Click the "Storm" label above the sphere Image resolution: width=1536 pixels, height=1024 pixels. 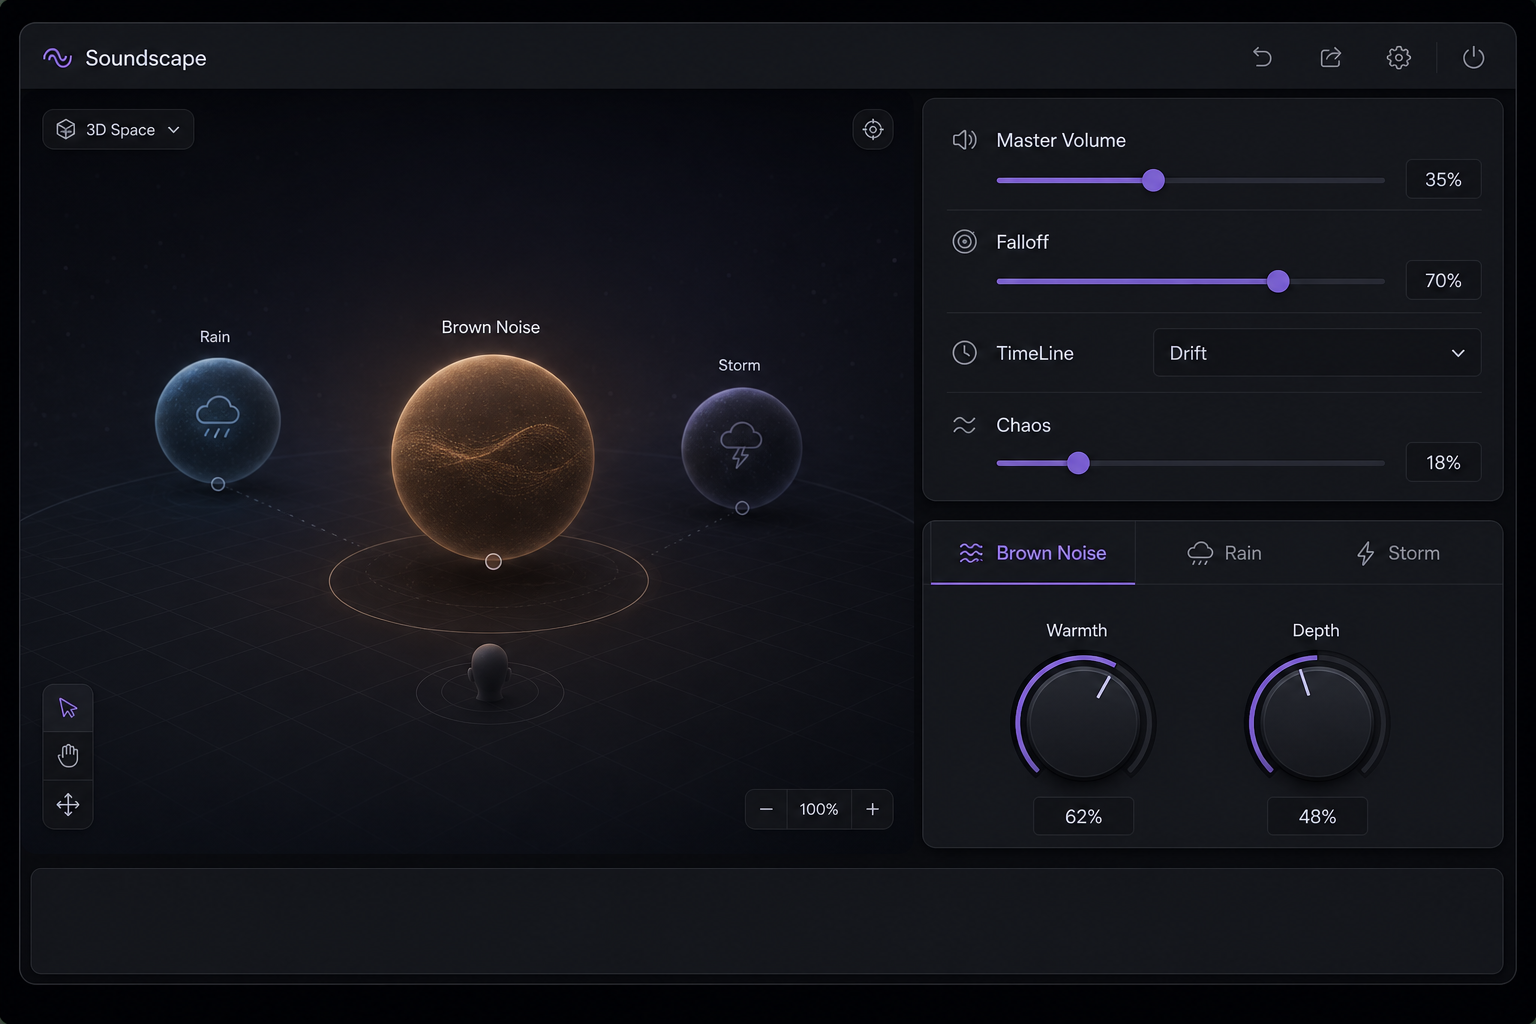[x=739, y=365]
